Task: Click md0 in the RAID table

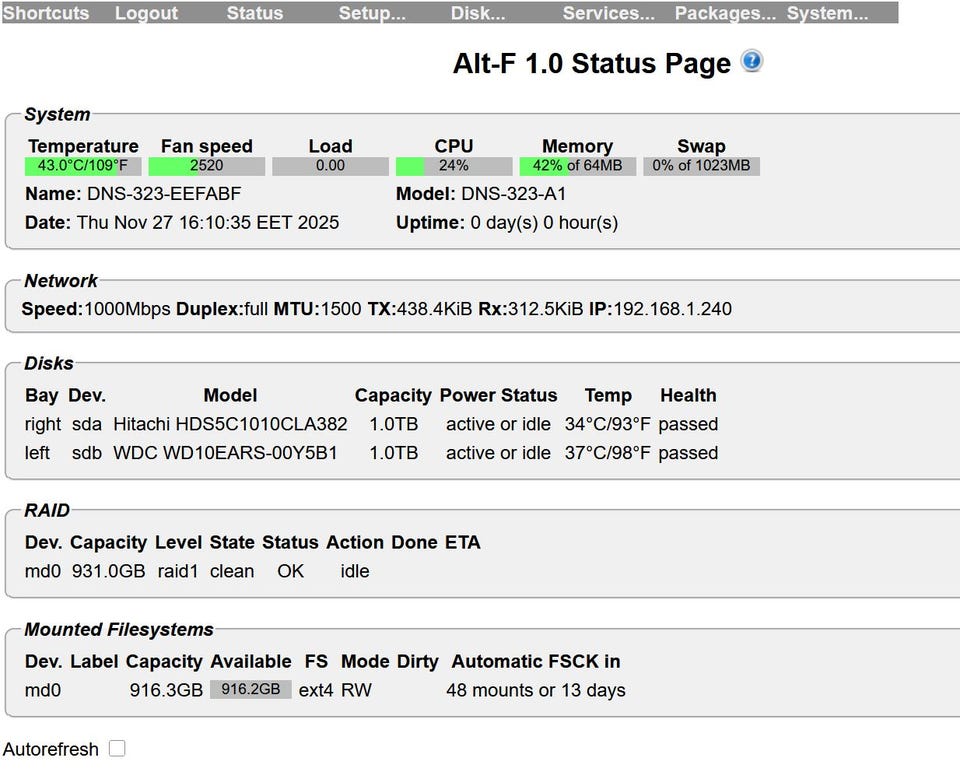Action: pyautogui.click(x=43, y=571)
